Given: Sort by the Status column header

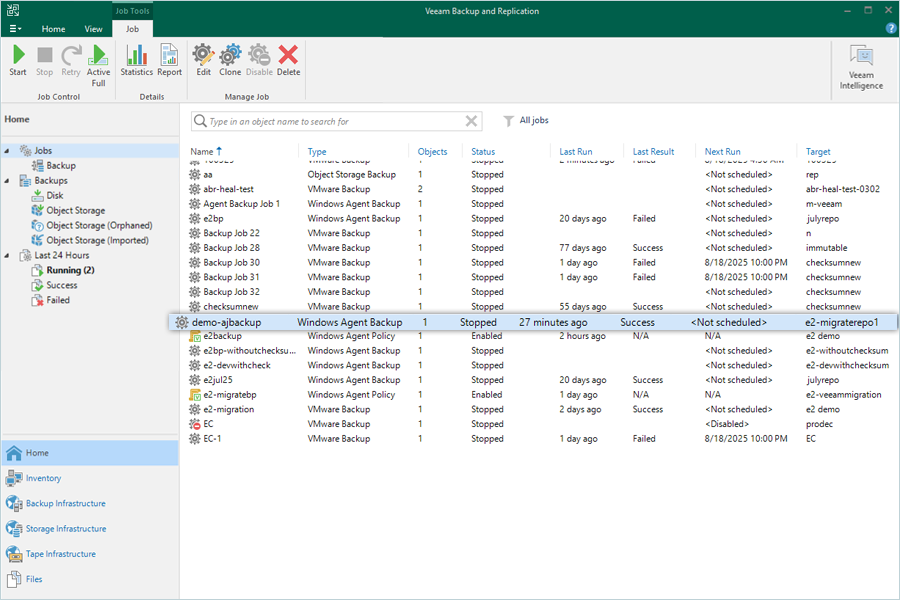Looking at the screenshot, I should pyautogui.click(x=483, y=152).
